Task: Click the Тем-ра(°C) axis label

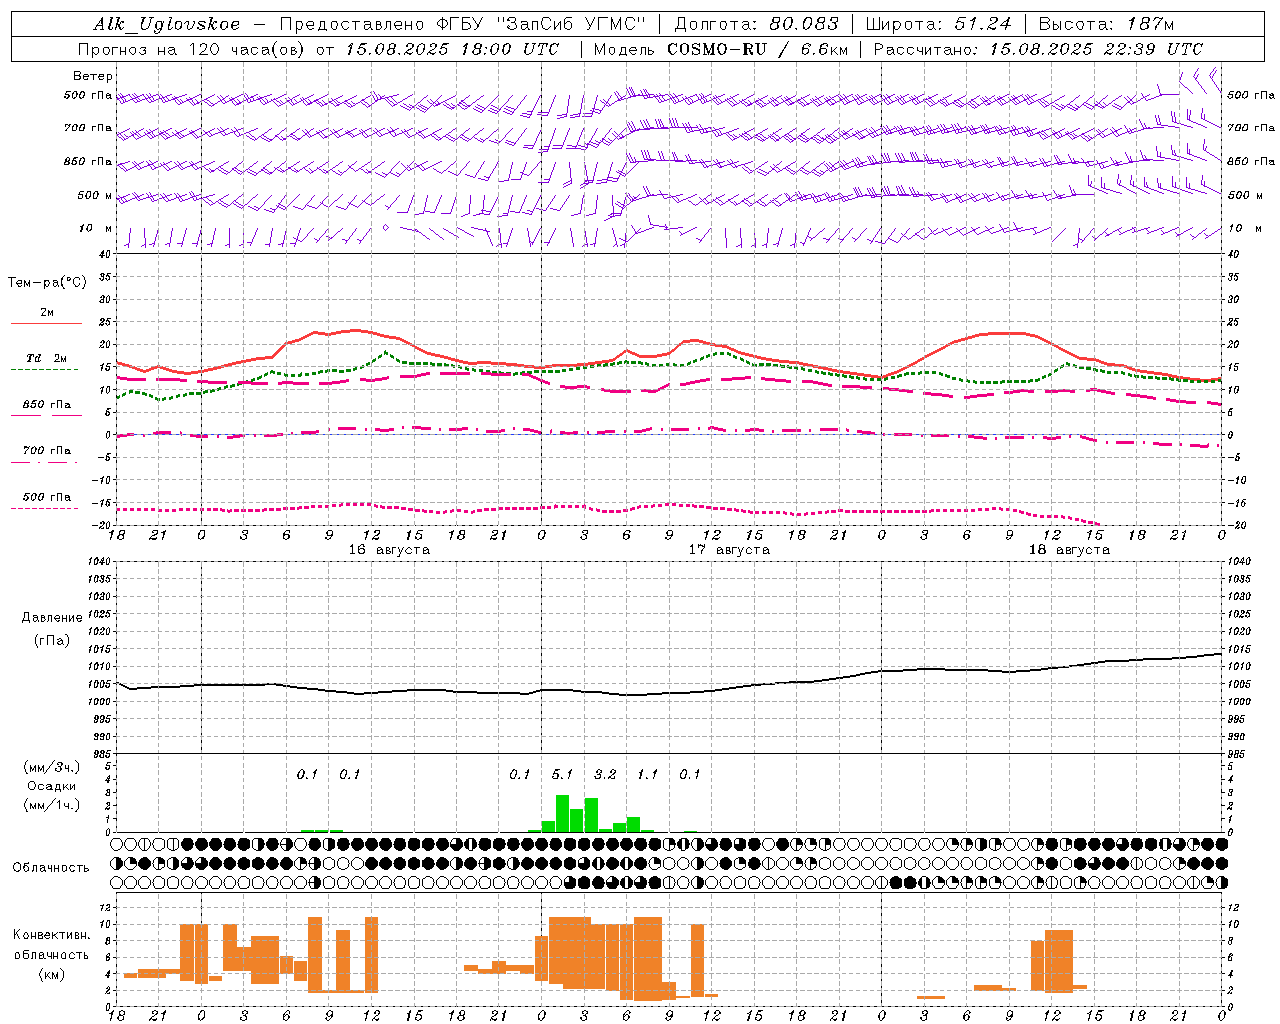Action: tap(47, 283)
